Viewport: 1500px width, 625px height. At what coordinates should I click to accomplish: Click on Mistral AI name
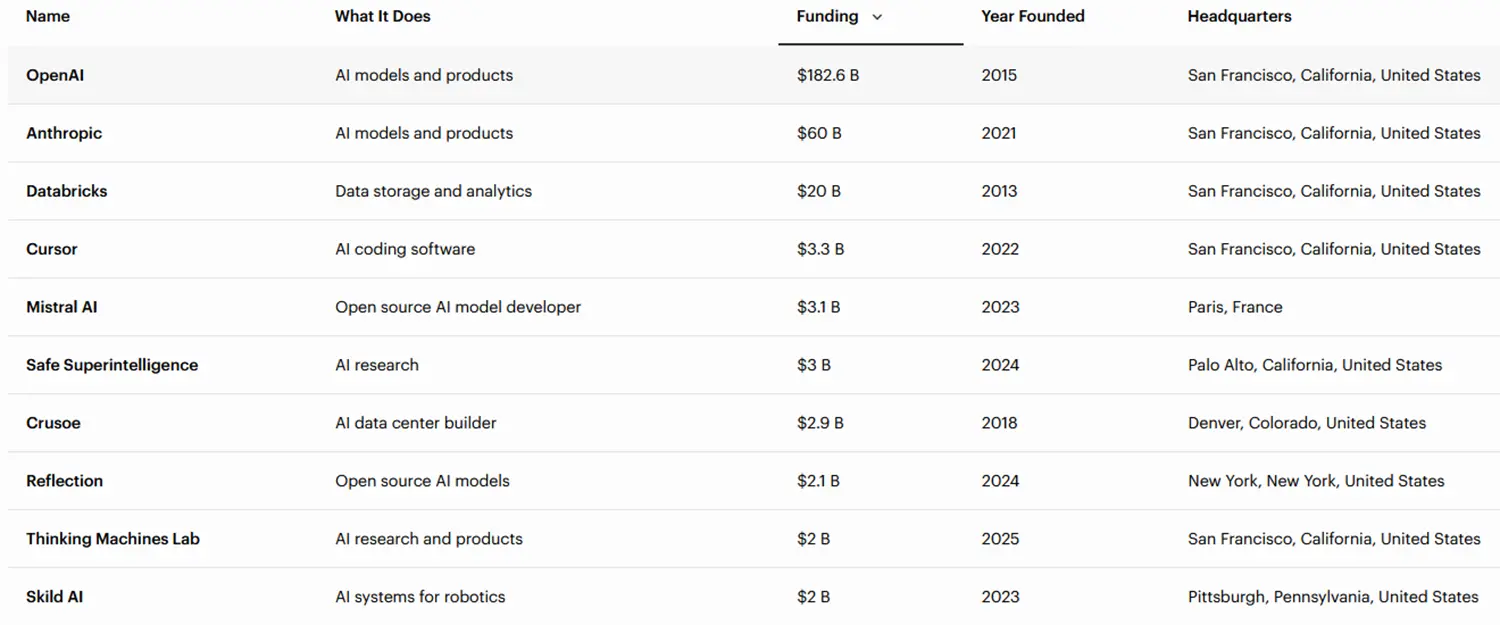[x=62, y=307]
